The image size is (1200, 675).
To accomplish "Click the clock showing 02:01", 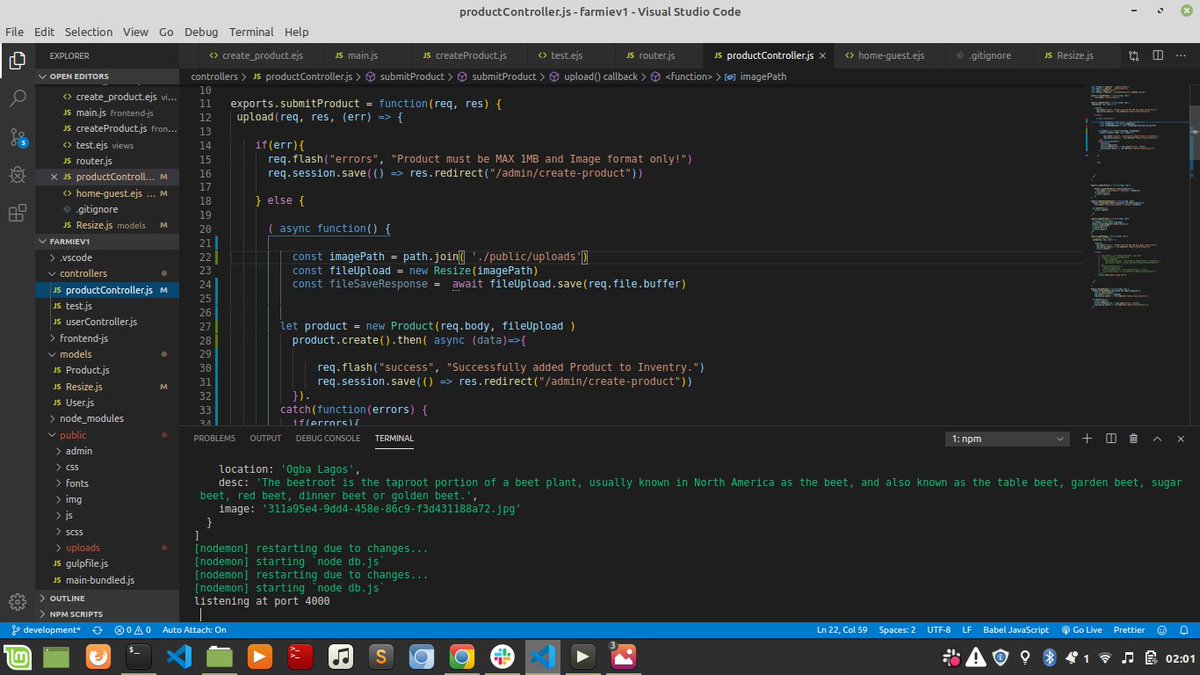I will 1180,658.
